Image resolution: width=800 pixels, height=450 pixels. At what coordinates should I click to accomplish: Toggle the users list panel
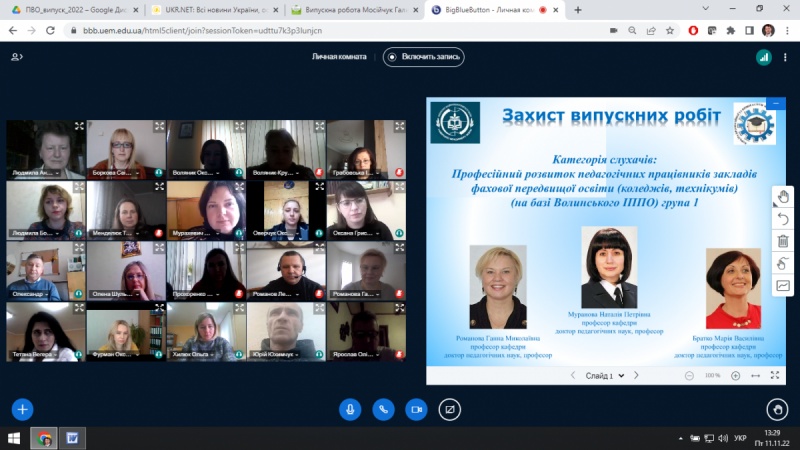click(17, 57)
